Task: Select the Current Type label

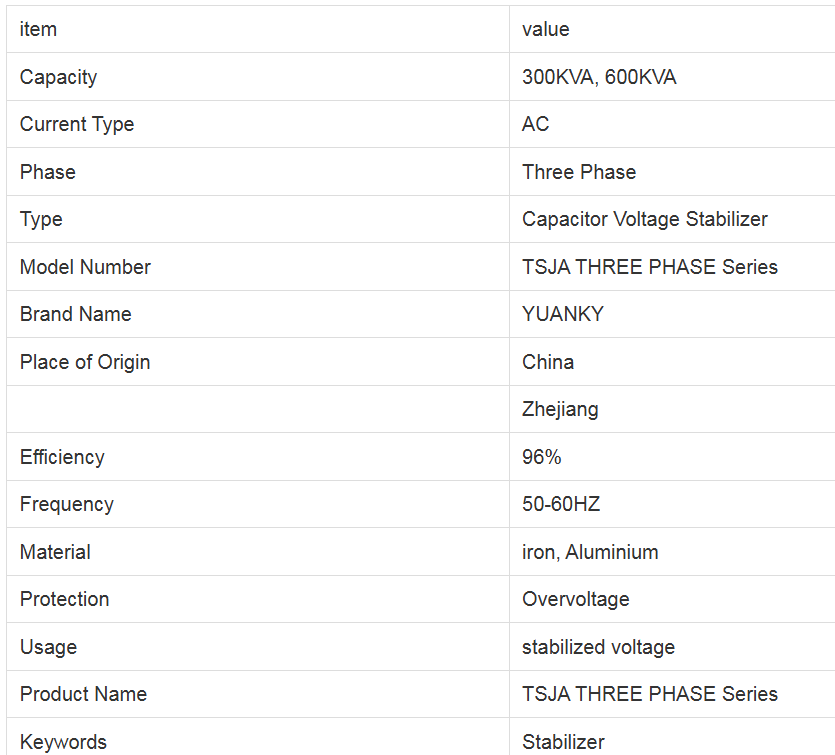Action: pos(77,124)
